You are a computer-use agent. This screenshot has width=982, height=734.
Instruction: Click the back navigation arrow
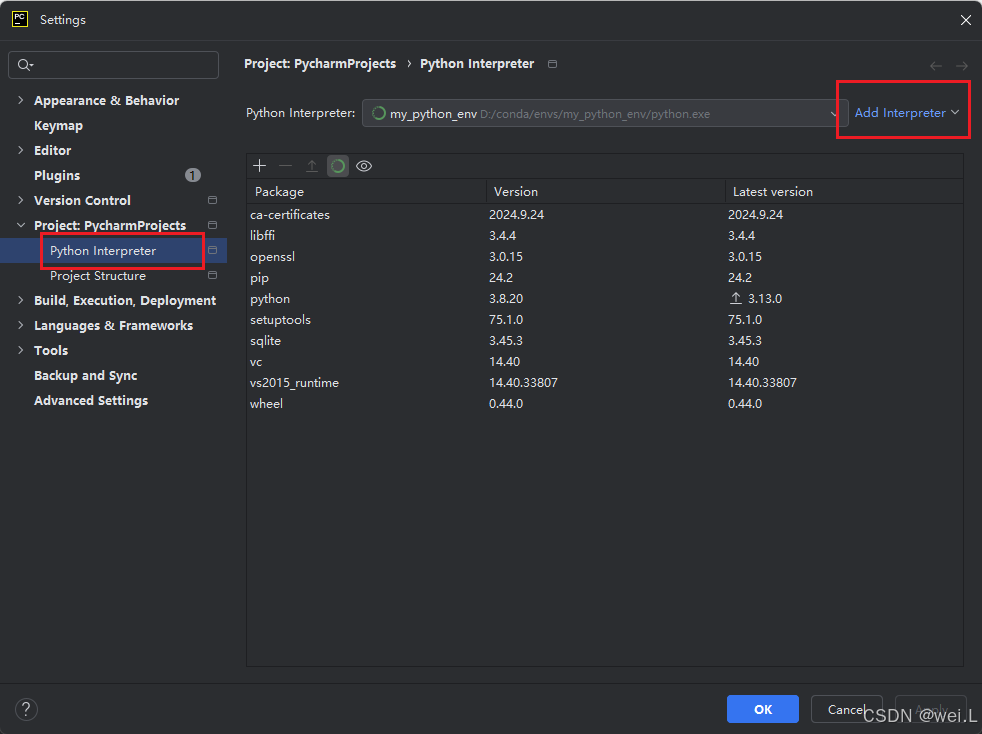pos(936,66)
